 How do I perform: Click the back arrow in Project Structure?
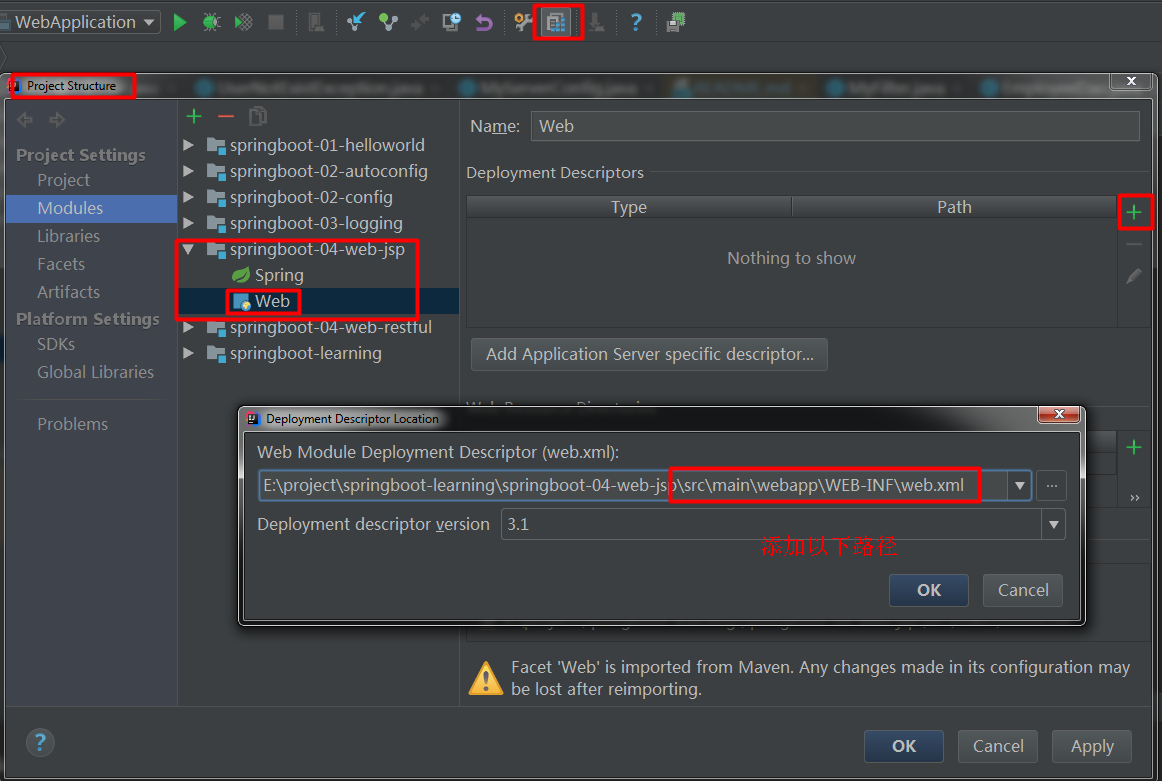pyautogui.click(x=24, y=119)
